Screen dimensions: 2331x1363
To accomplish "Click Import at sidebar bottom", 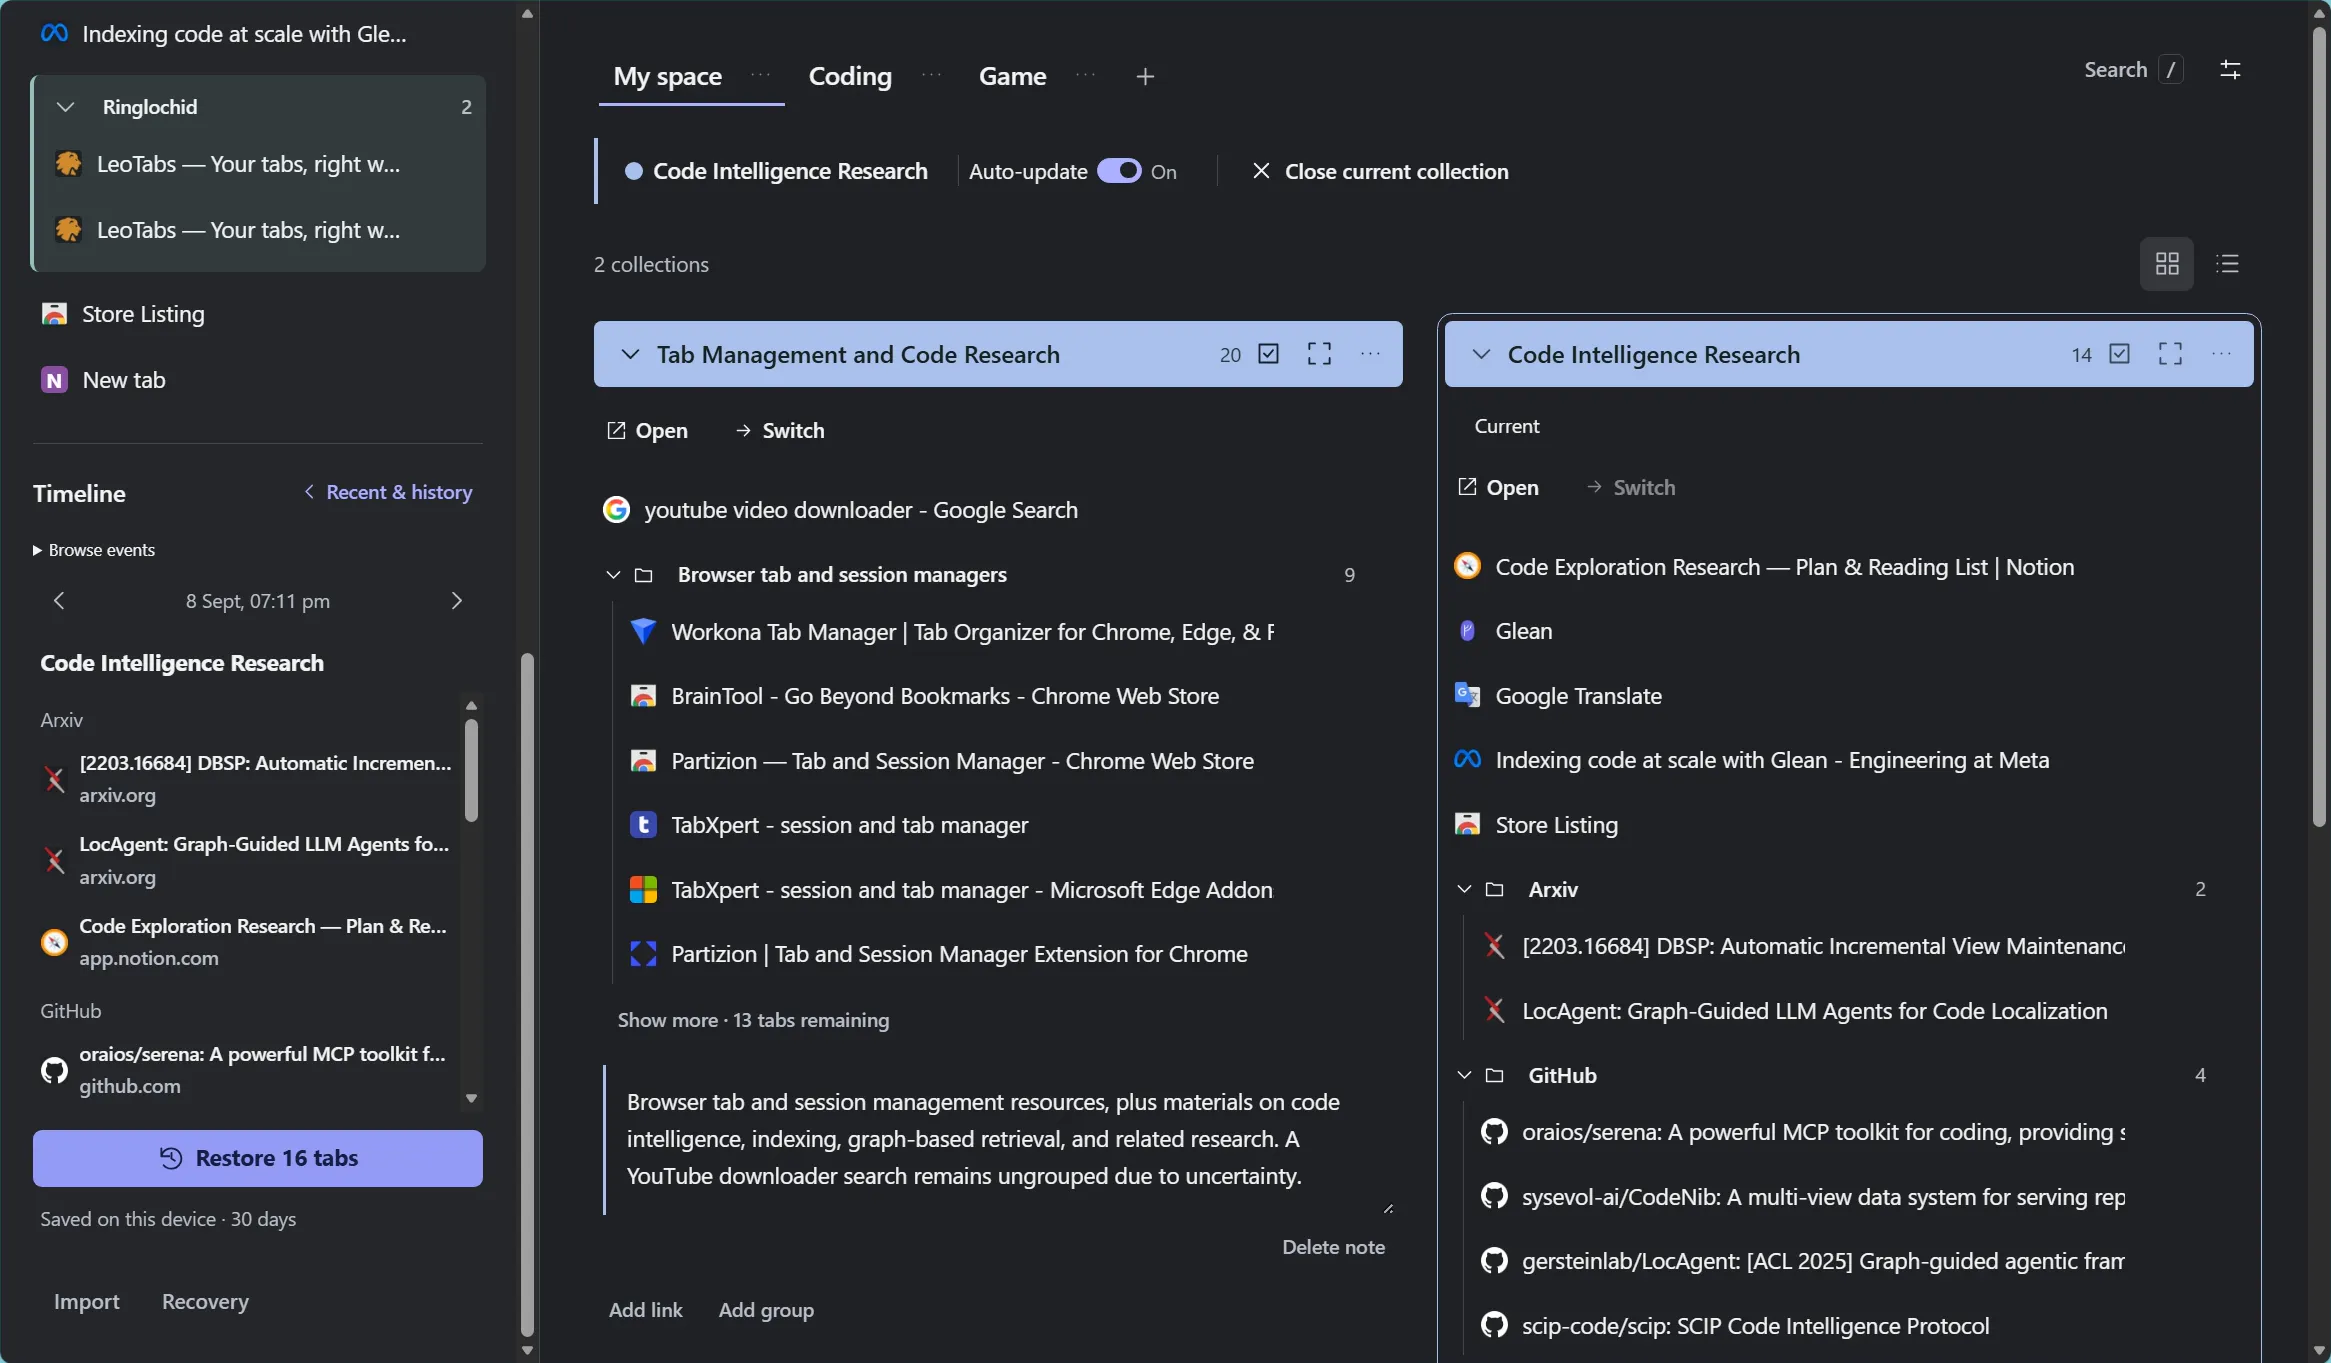I will [87, 1302].
